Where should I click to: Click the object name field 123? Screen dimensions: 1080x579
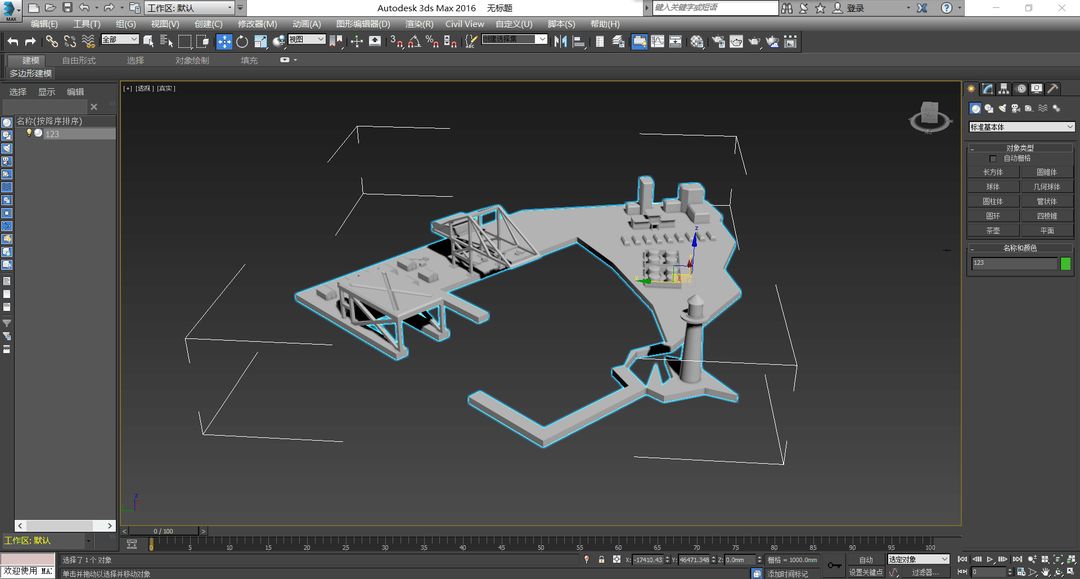[1013, 263]
